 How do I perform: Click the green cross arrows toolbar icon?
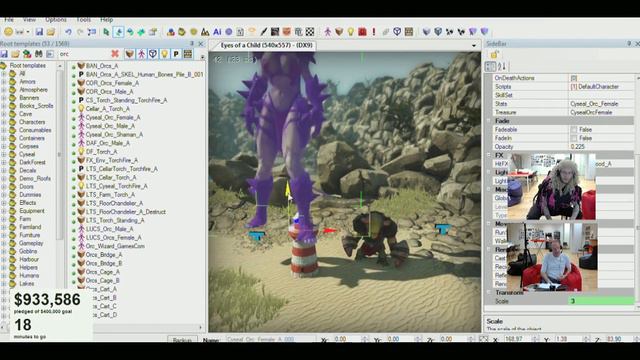141,32
